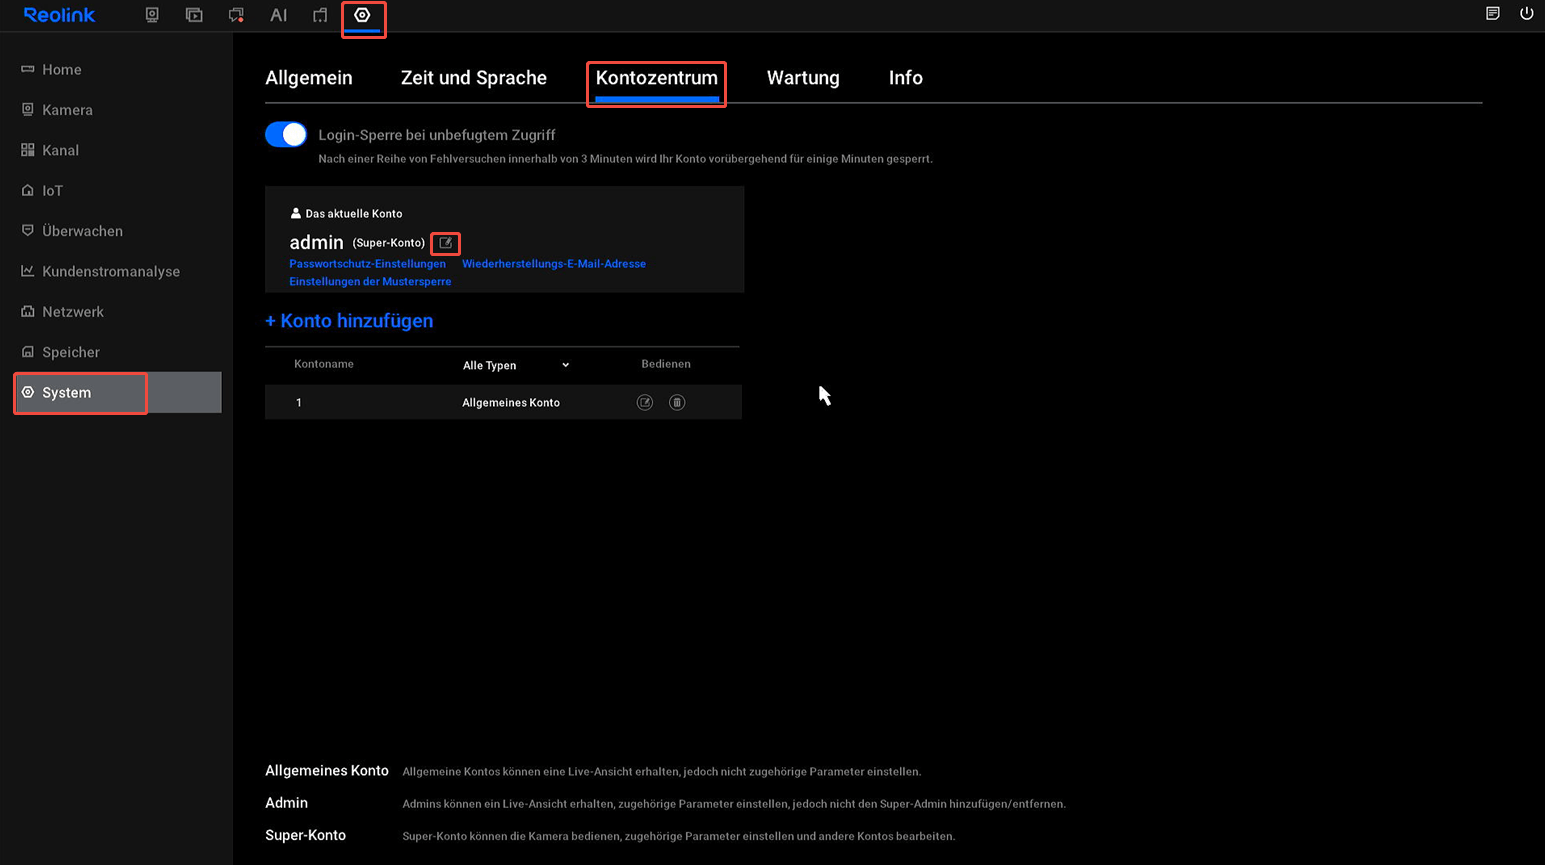Open the log notes icon at top right
Image resolution: width=1545 pixels, height=865 pixels.
1492,14
